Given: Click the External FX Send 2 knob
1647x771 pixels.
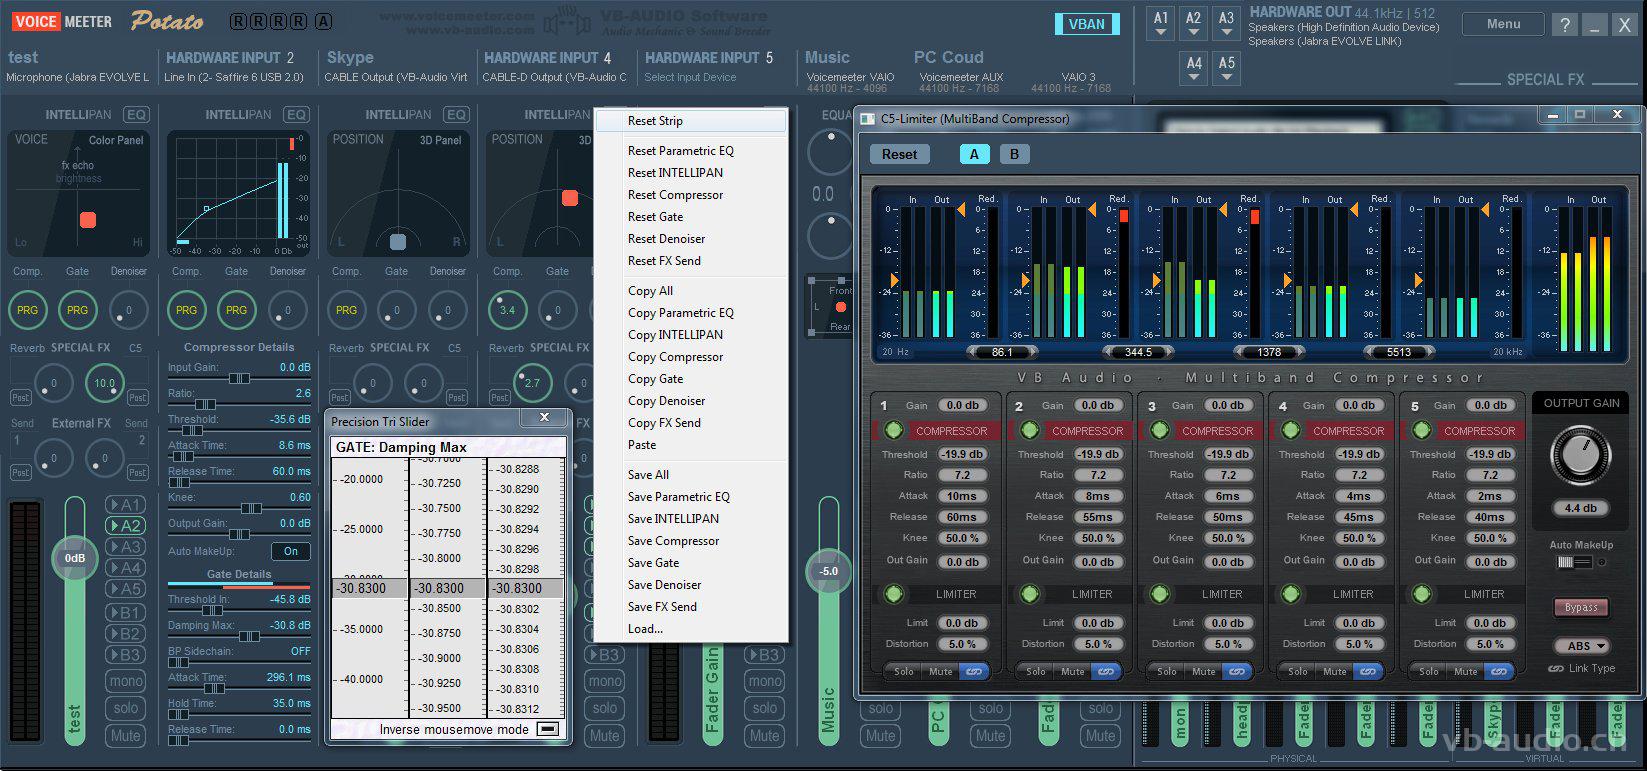Looking at the screenshot, I should (104, 459).
